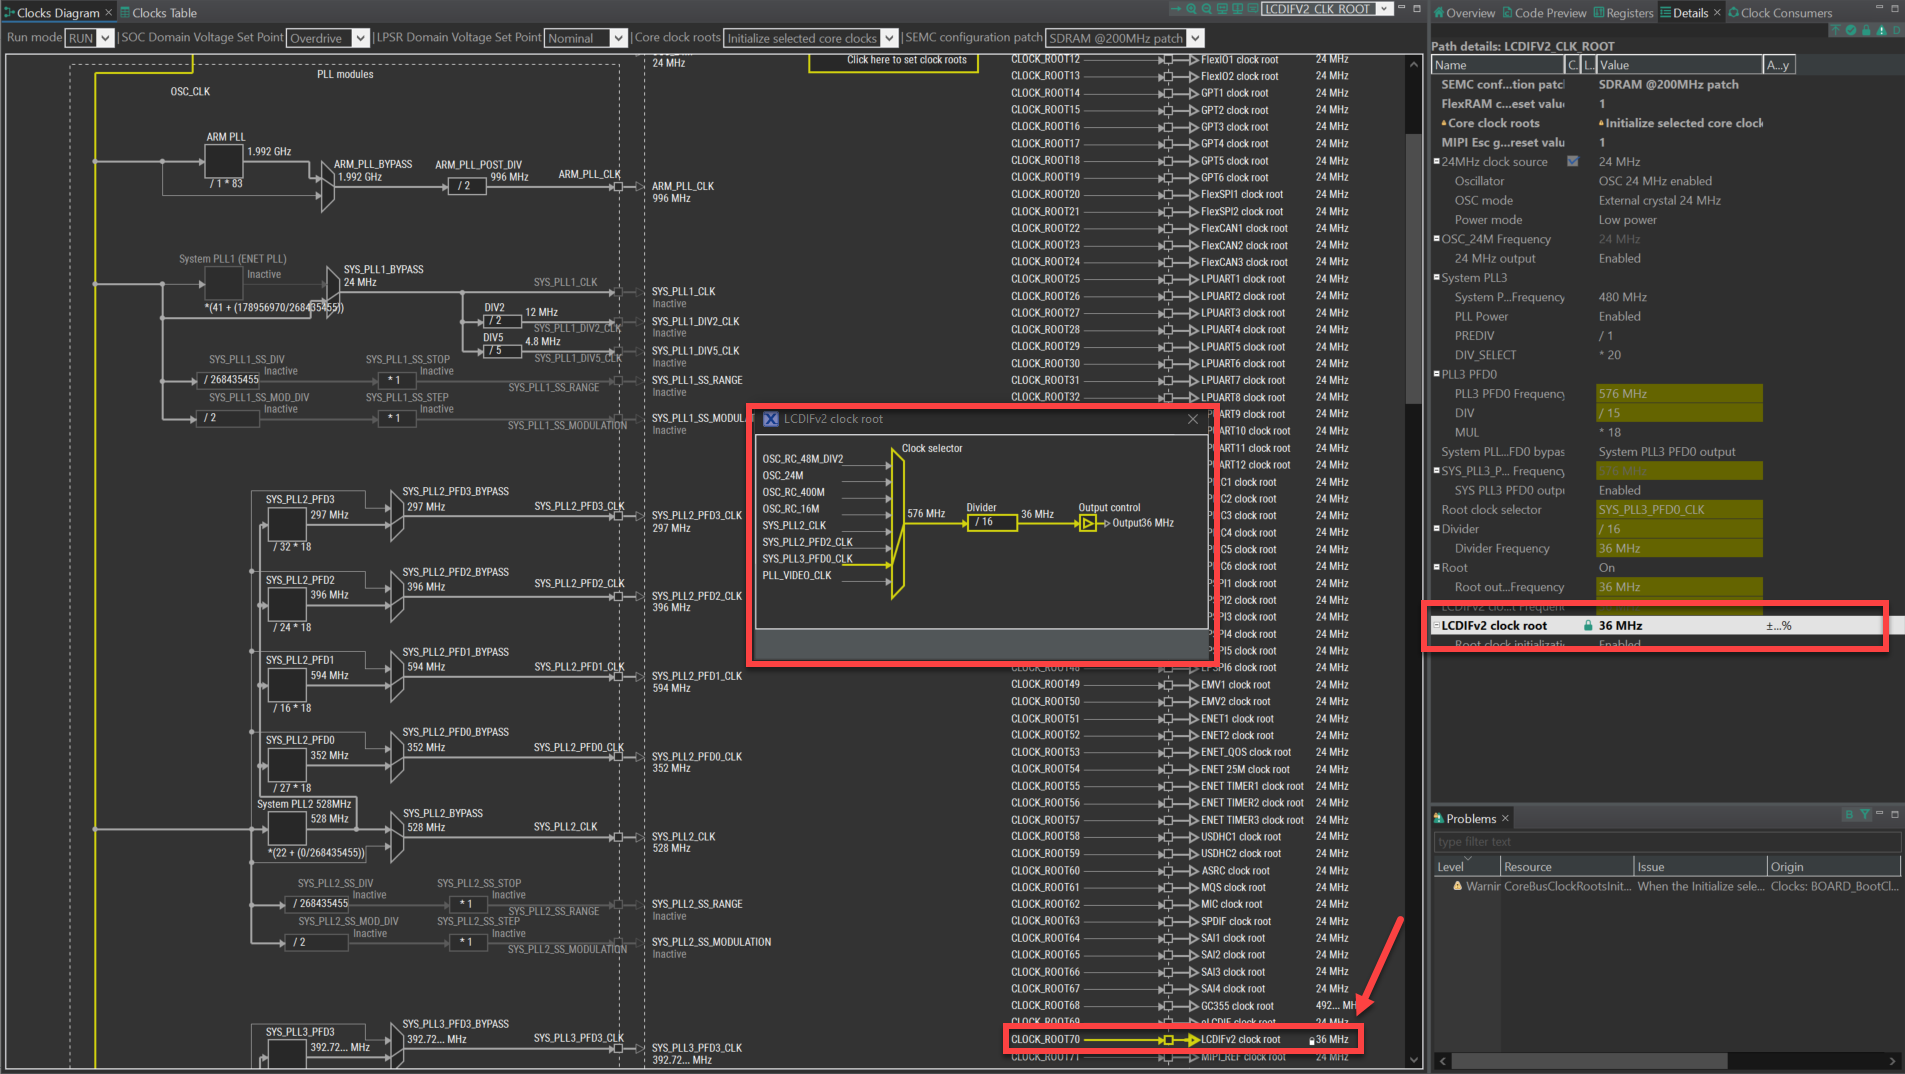Toggle the lock beside LCDIFv2 clock root frequency
Image resolution: width=1905 pixels, height=1074 pixels.
click(x=1587, y=625)
